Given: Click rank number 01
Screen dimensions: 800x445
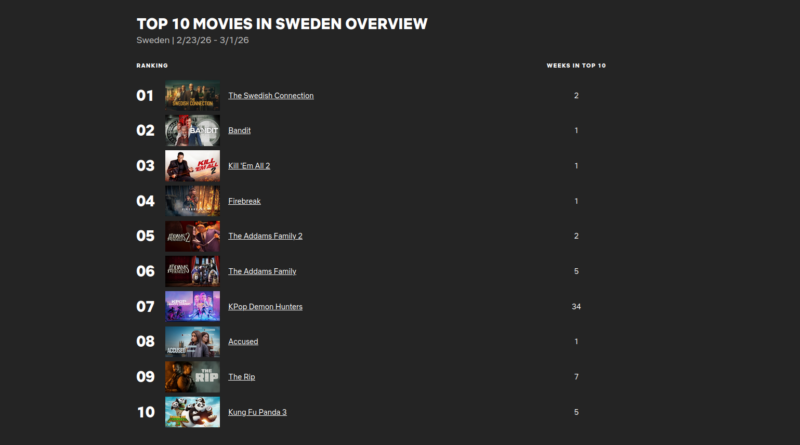Looking at the screenshot, I should click(x=145, y=95).
